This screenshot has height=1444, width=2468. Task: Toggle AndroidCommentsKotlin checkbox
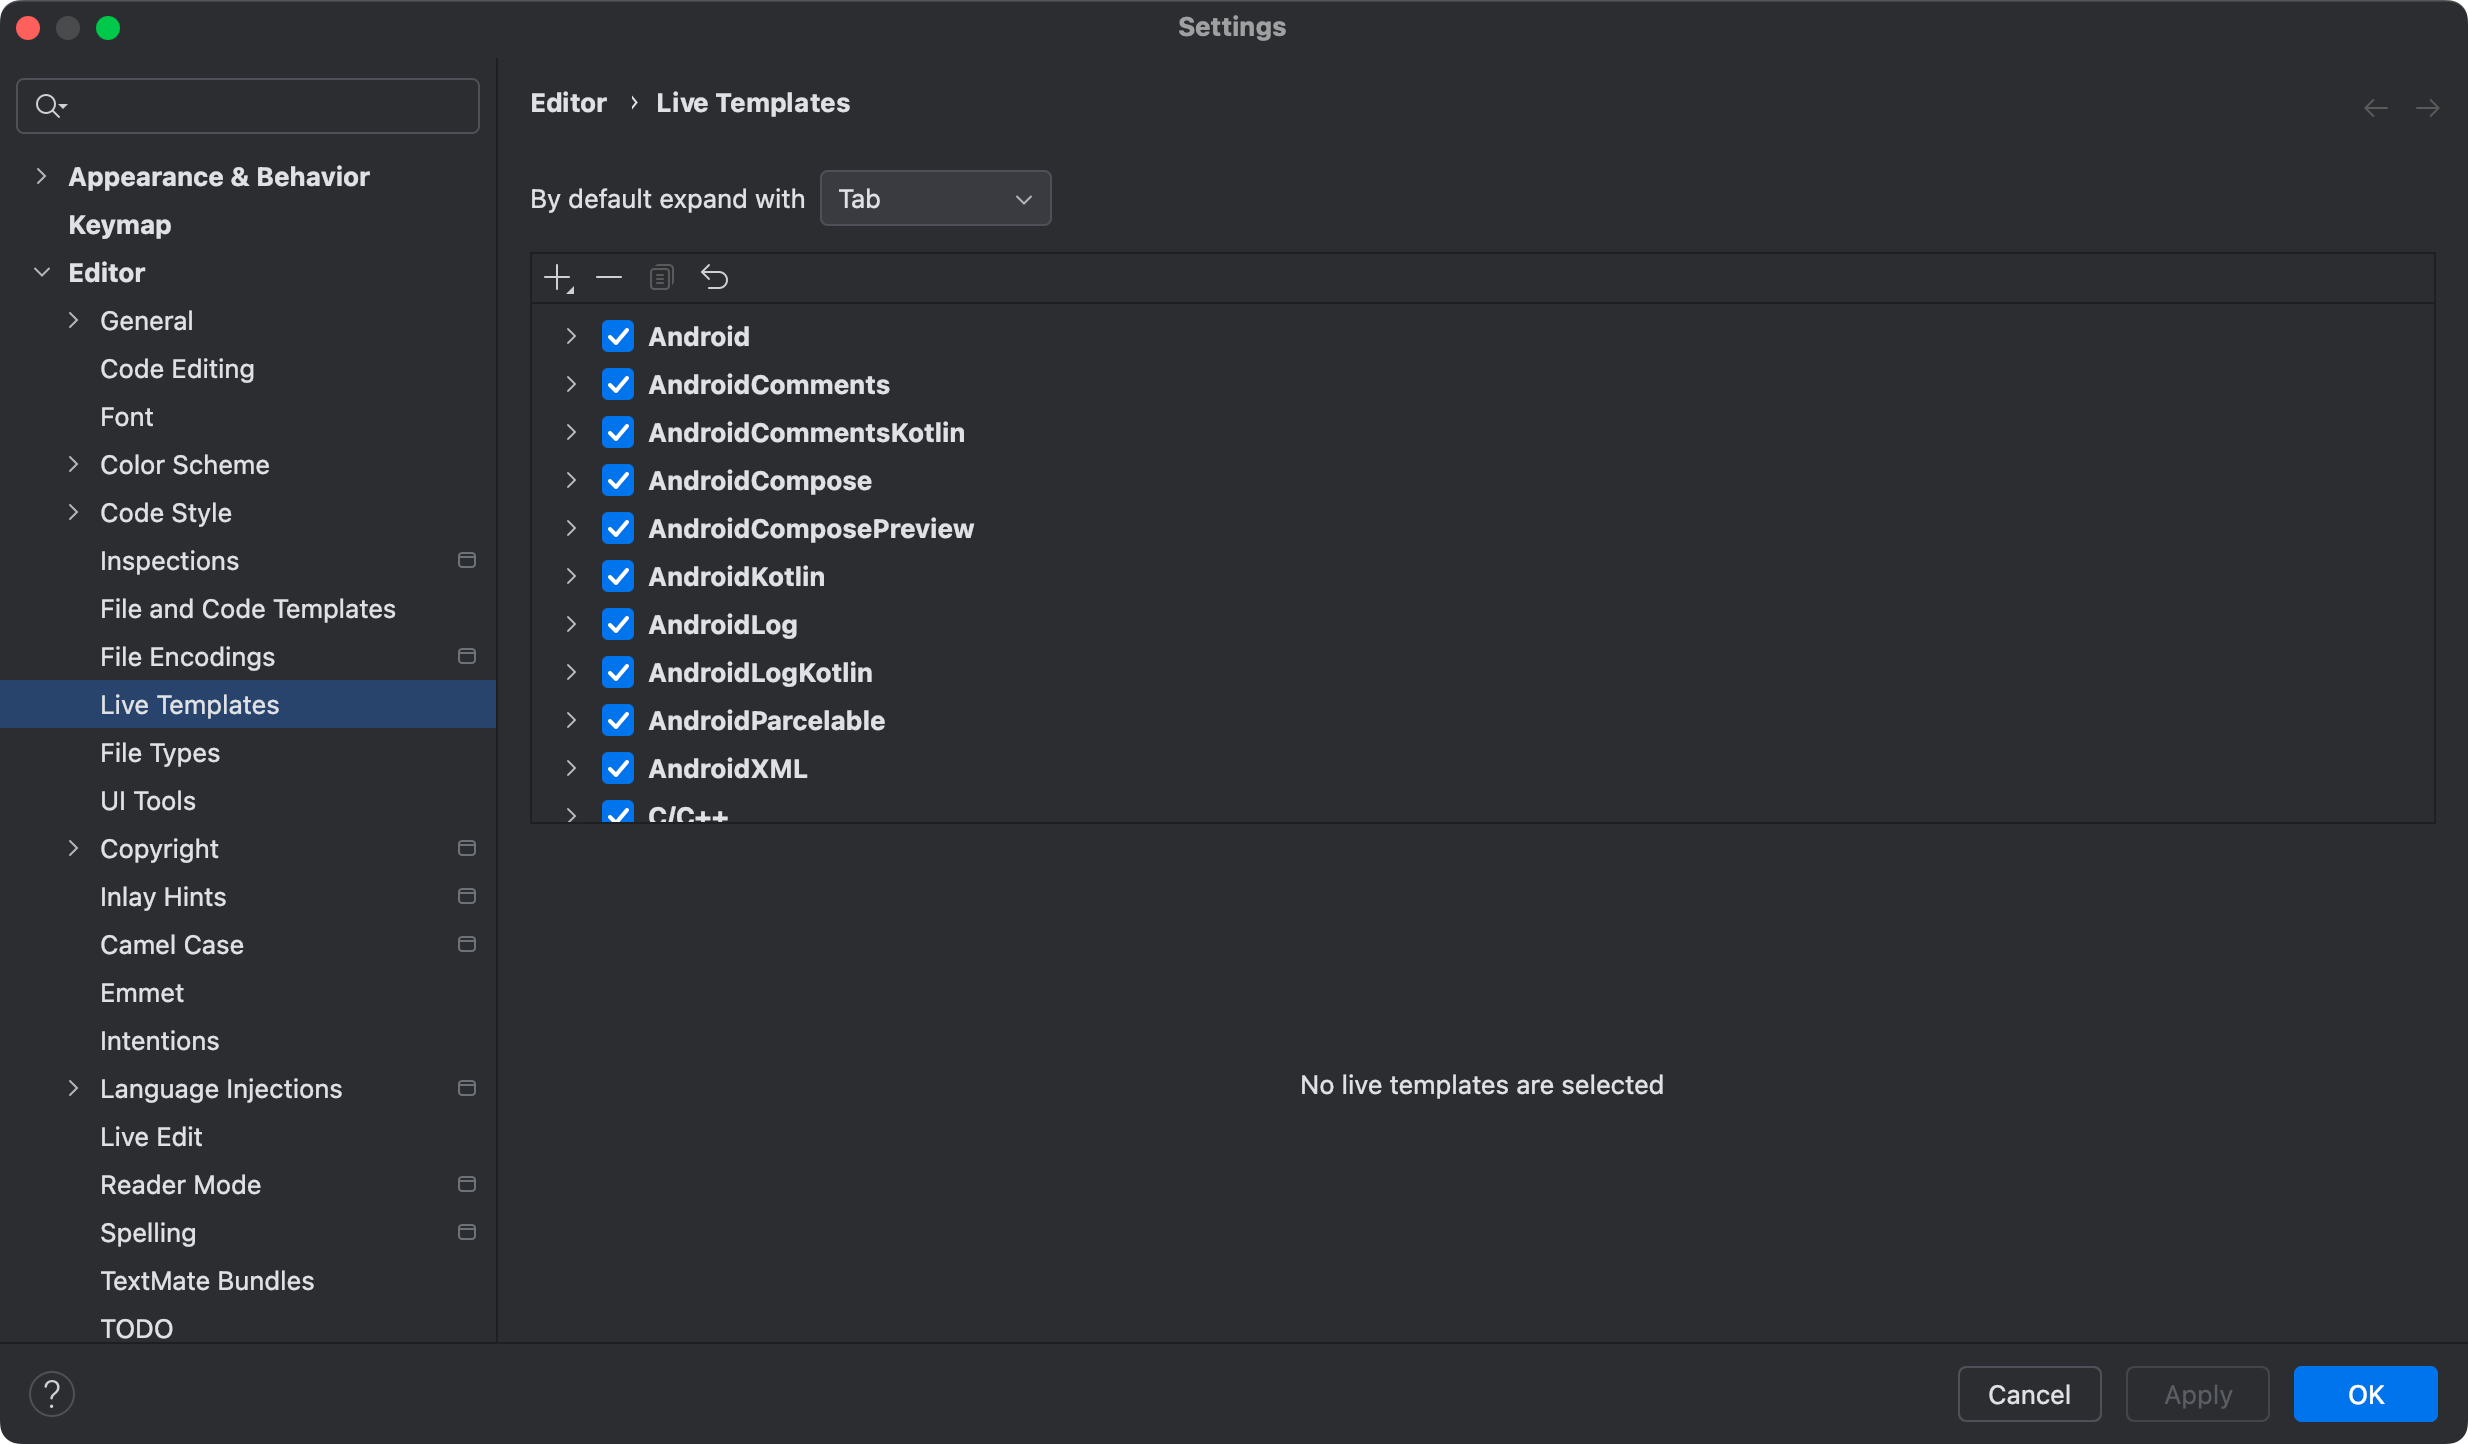point(618,432)
